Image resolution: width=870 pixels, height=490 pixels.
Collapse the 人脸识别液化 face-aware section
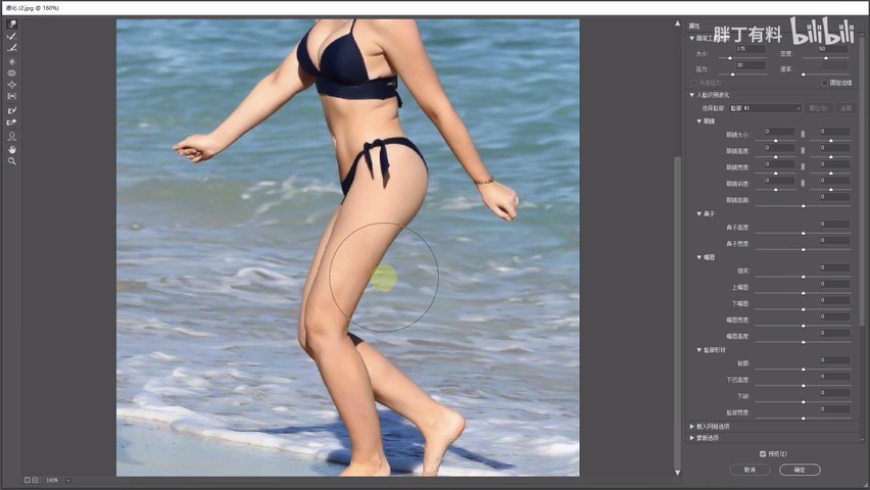tap(692, 95)
